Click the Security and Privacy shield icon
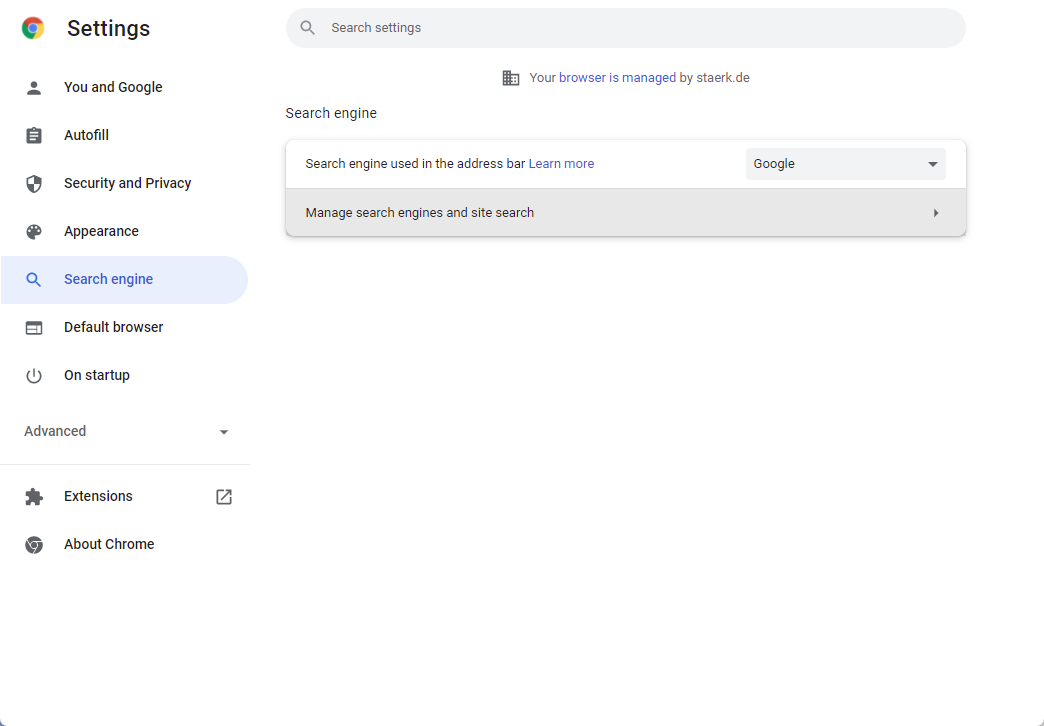 tap(34, 184)
